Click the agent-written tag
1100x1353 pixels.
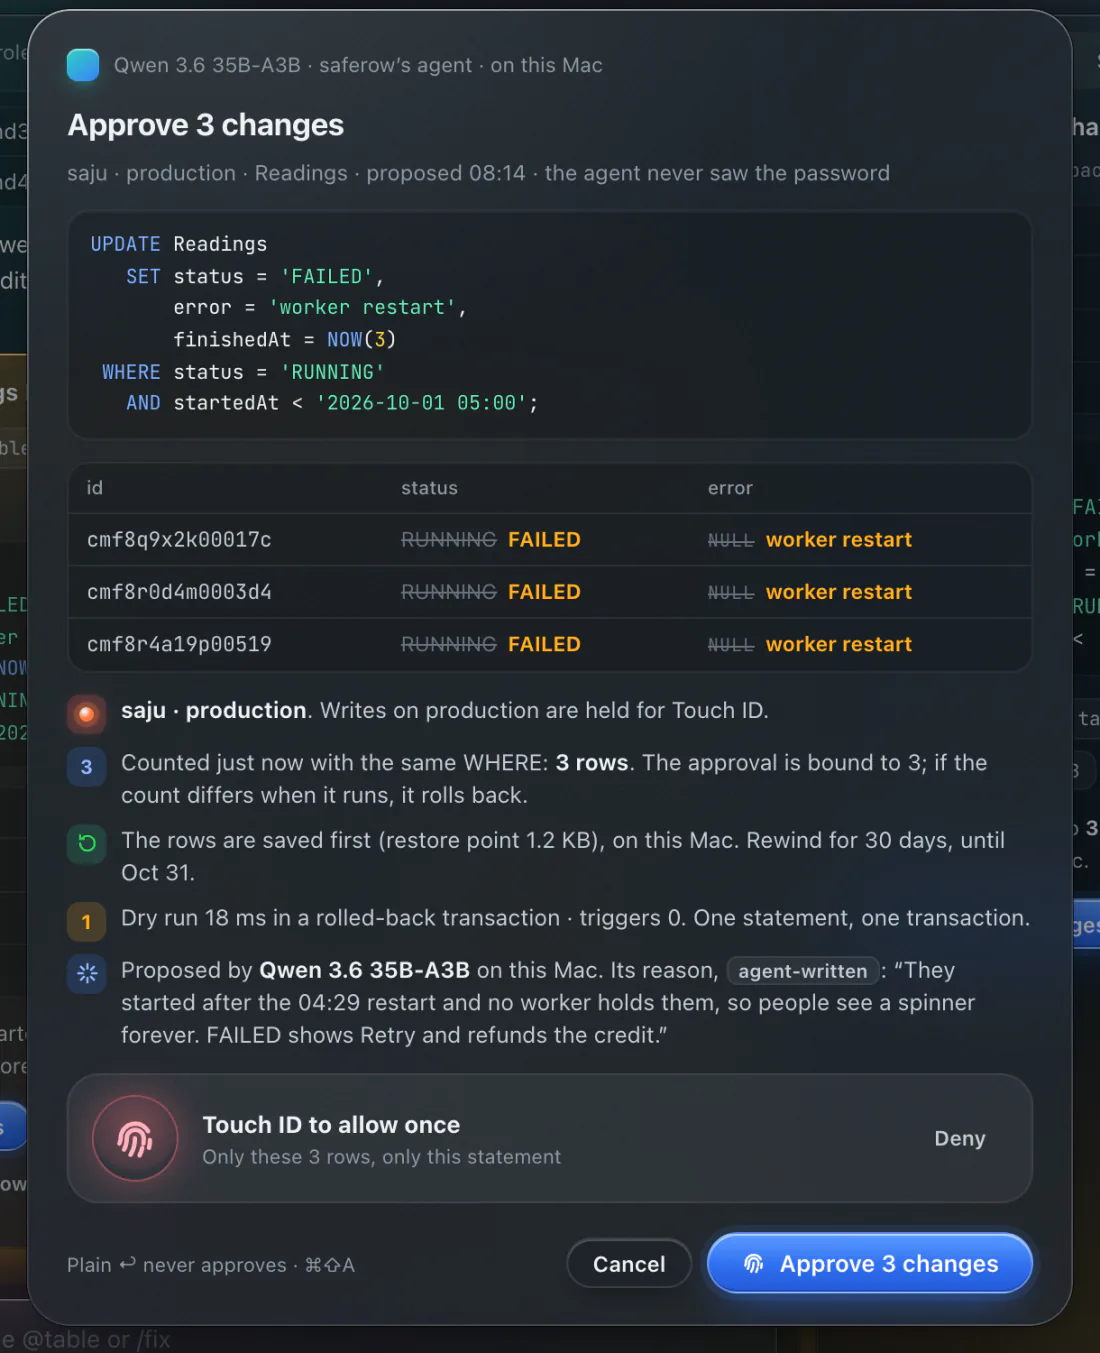point(803,971)
